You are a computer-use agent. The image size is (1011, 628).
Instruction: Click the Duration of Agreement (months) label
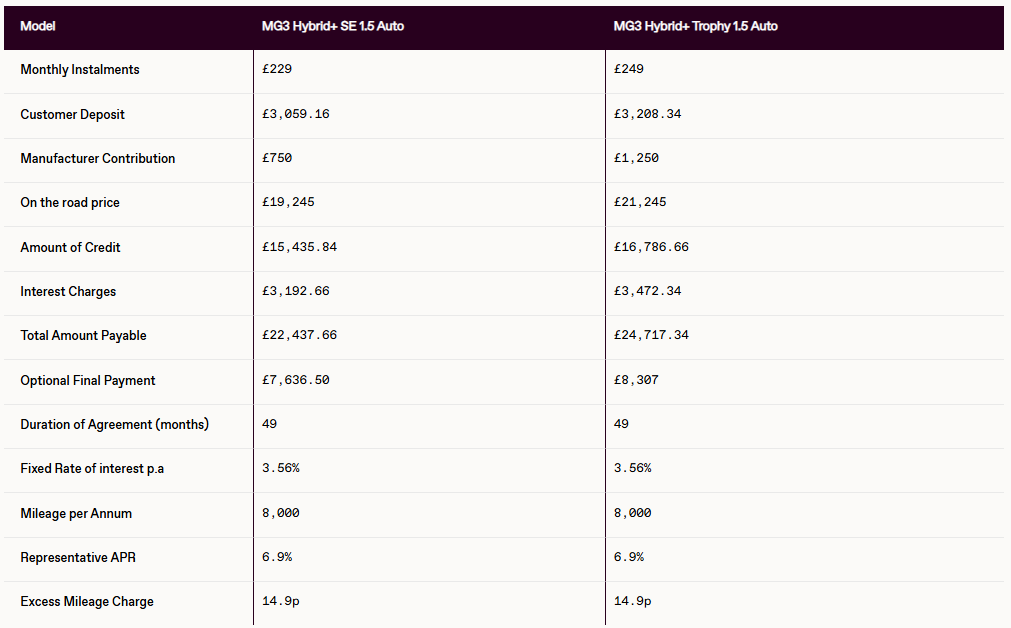[x=114, y=424]
